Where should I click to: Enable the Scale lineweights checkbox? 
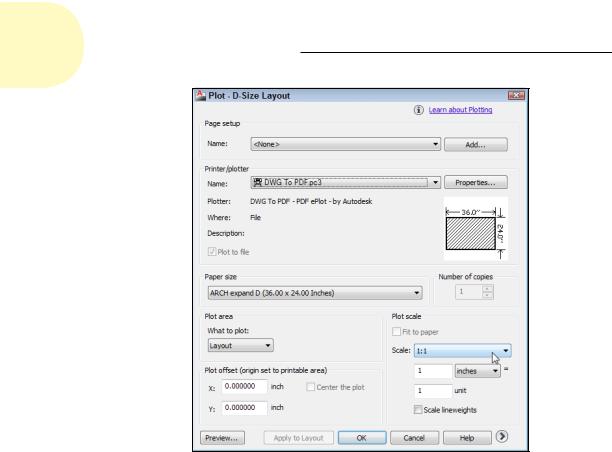pos(418,409)
